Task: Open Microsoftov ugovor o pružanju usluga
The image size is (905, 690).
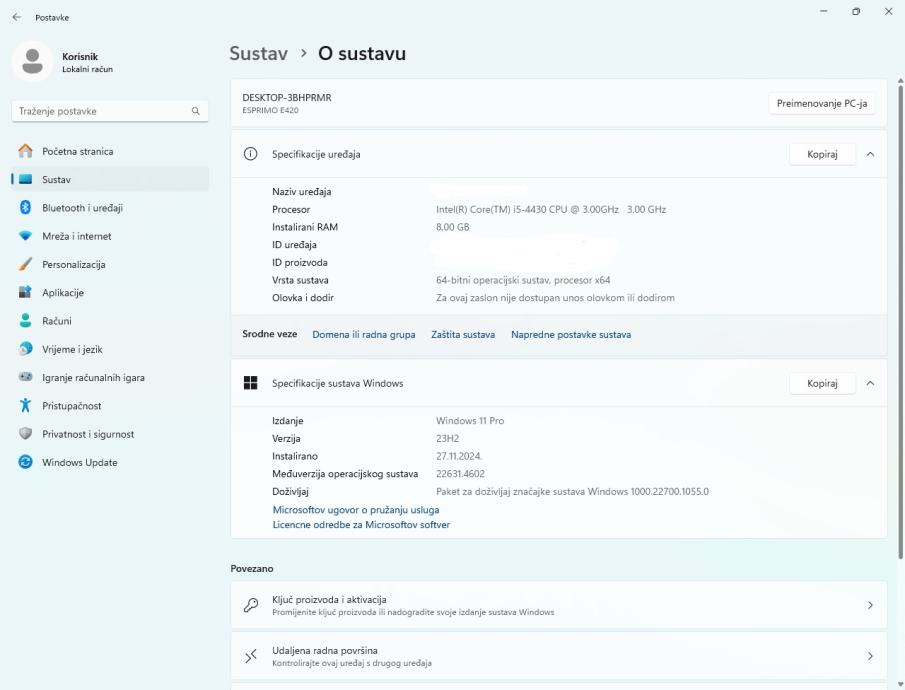Action: pyautogui.click(x=356, y=510)
